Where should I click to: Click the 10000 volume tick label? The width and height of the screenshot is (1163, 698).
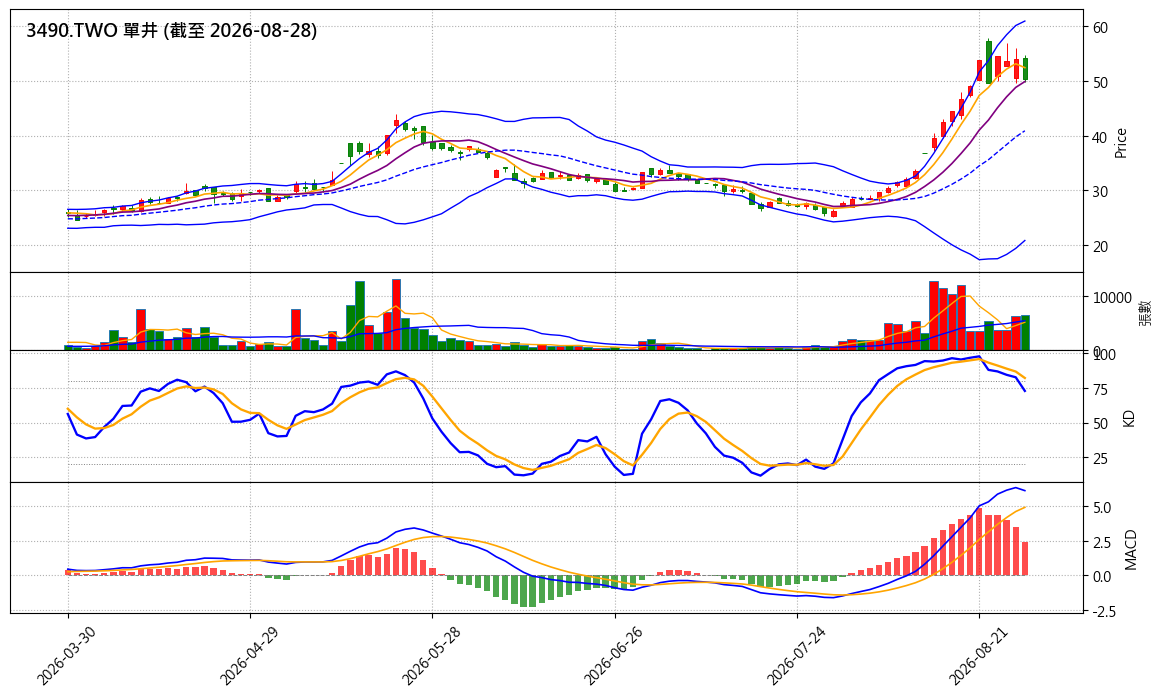(x=1112, y=297)
